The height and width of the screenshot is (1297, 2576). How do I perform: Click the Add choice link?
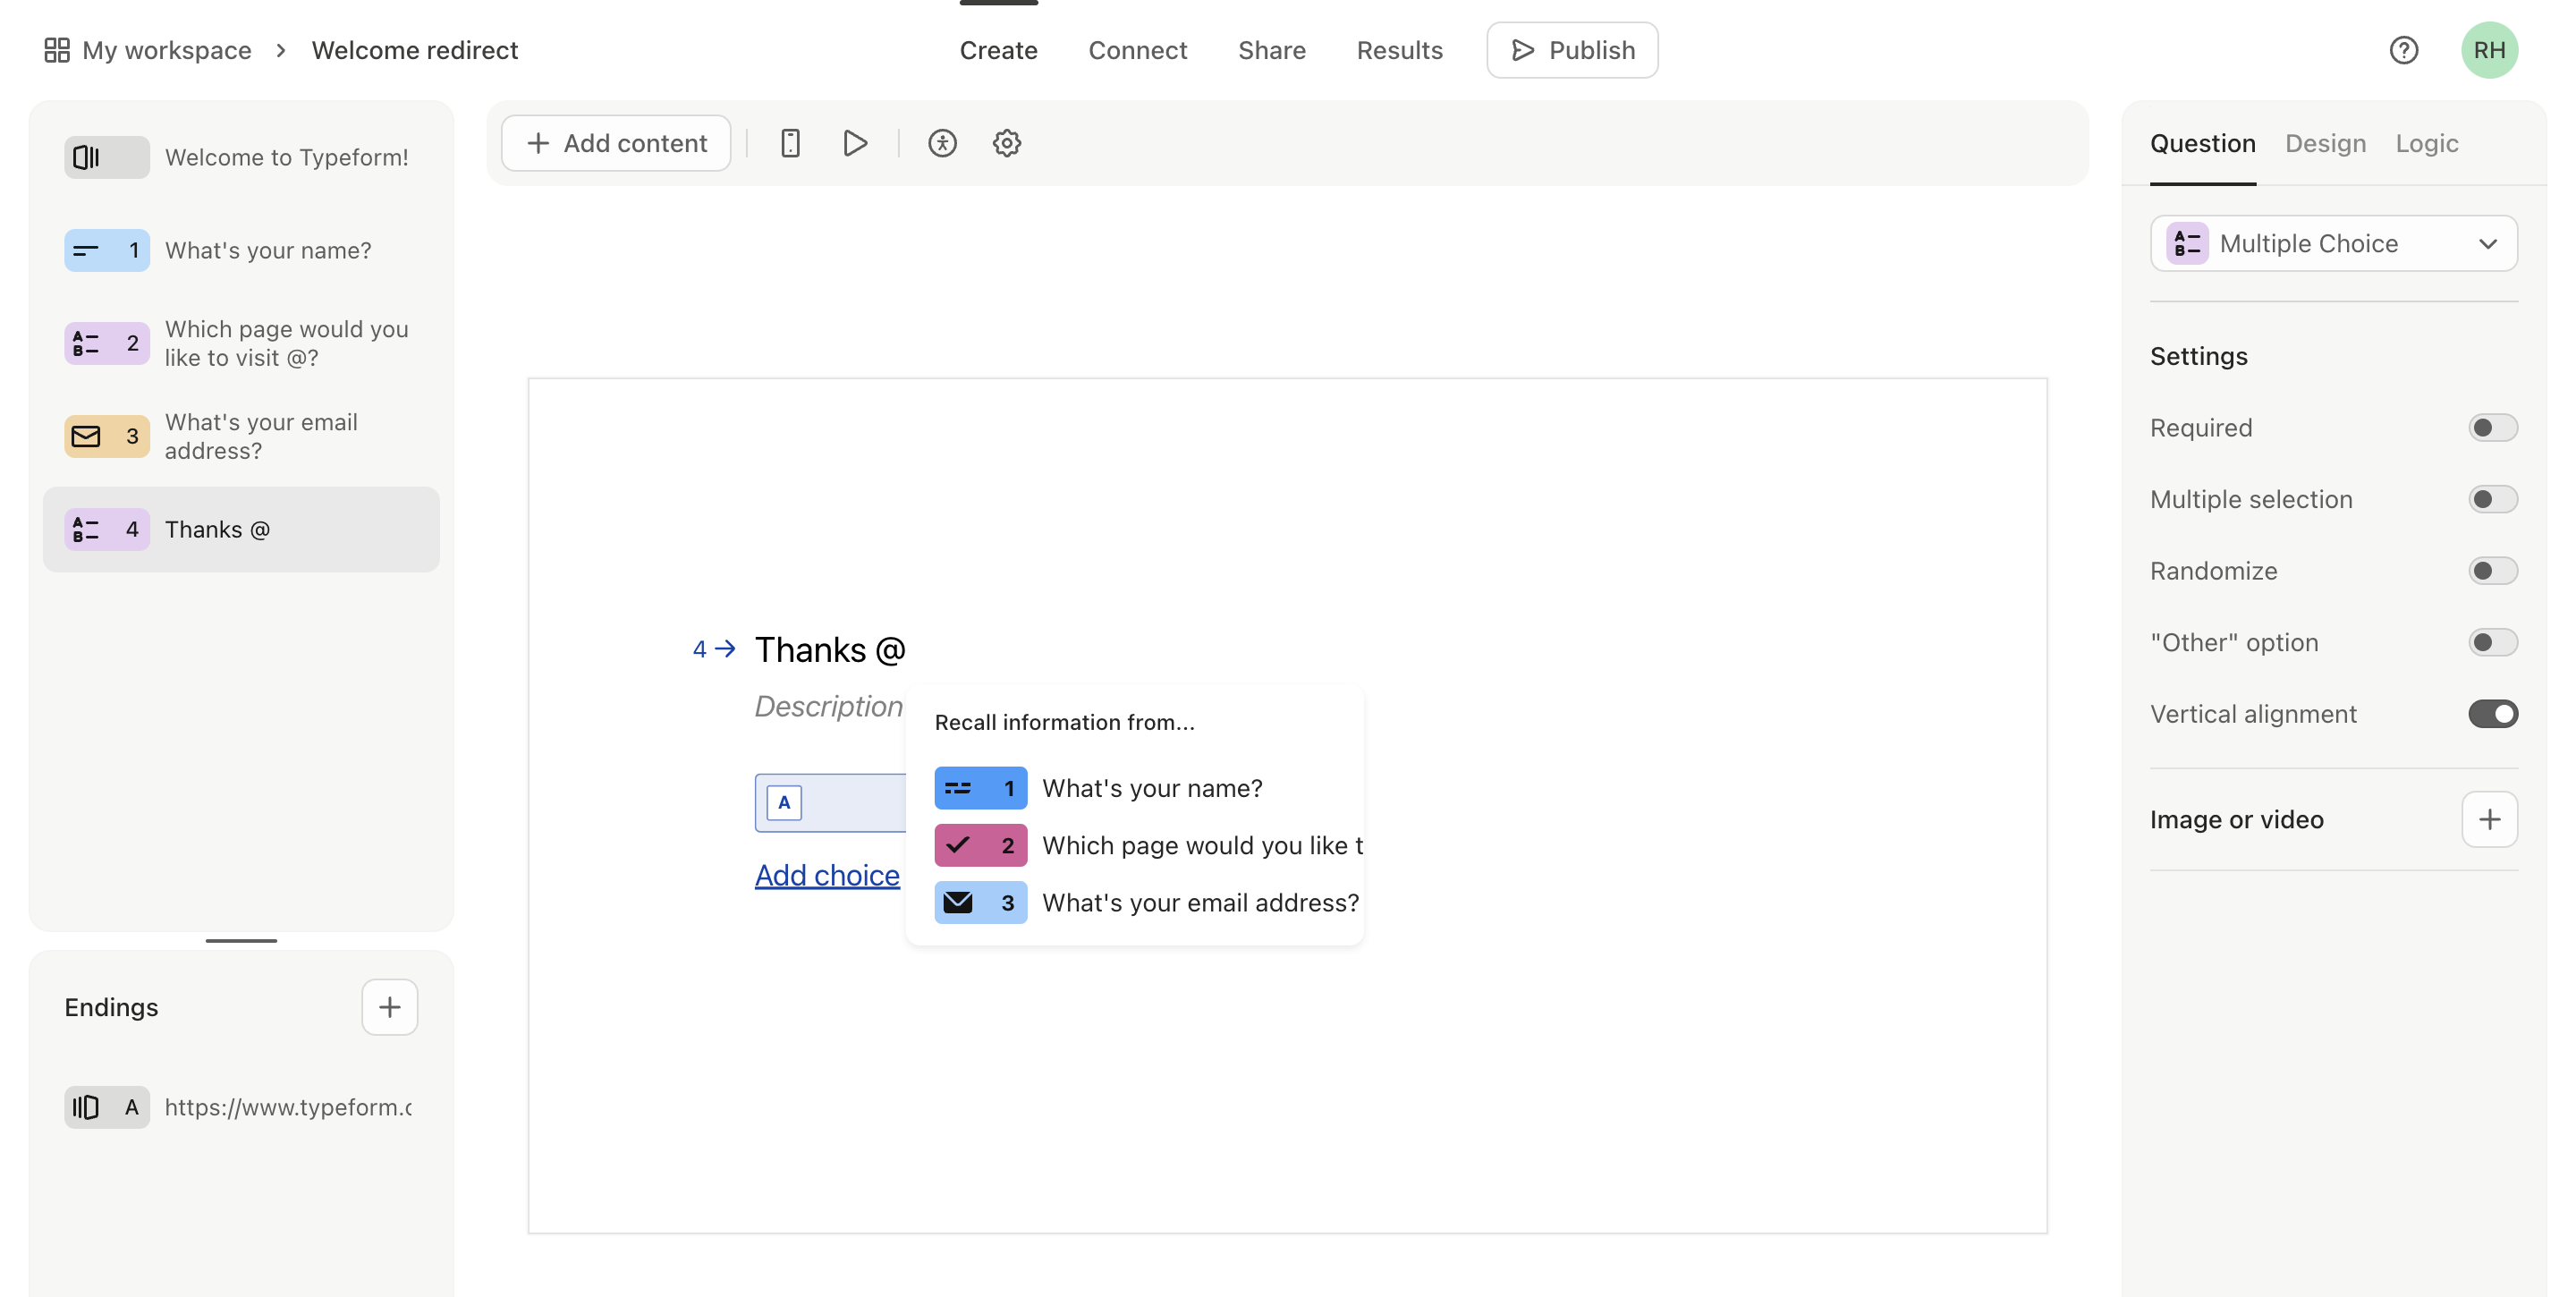pyautogui.click(x=826, y=872)
